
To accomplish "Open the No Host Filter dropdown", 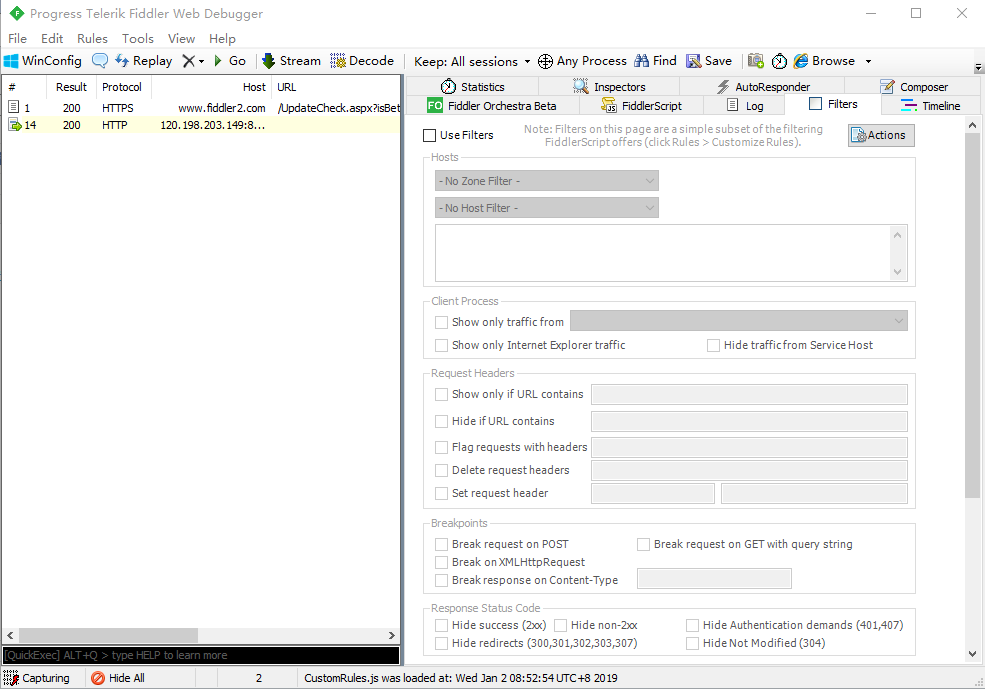I will pyautogui.click(x=547, y=208).
